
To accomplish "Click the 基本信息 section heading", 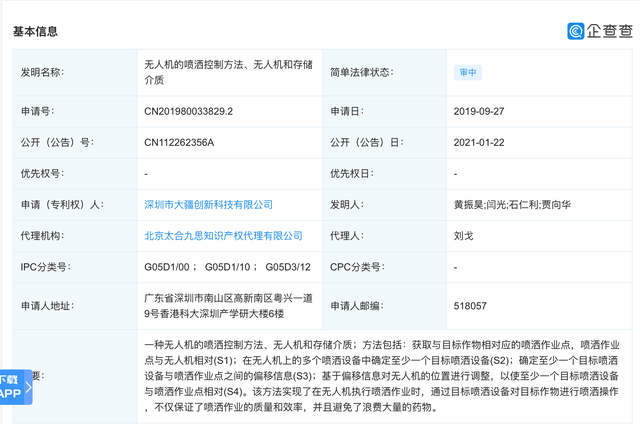I will point(35,31).
